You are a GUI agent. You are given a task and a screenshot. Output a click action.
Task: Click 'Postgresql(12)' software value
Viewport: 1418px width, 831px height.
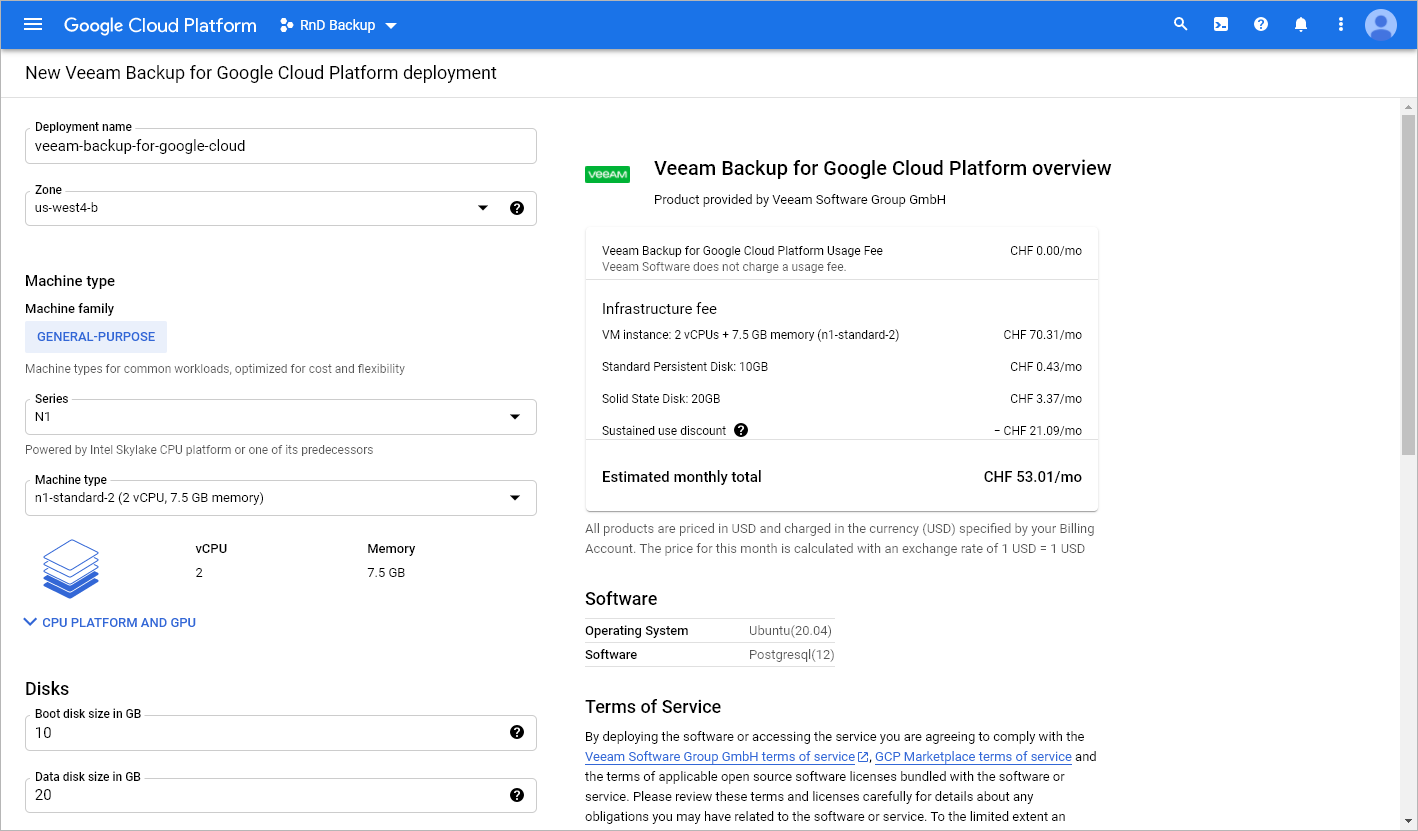tap(791, 655)
